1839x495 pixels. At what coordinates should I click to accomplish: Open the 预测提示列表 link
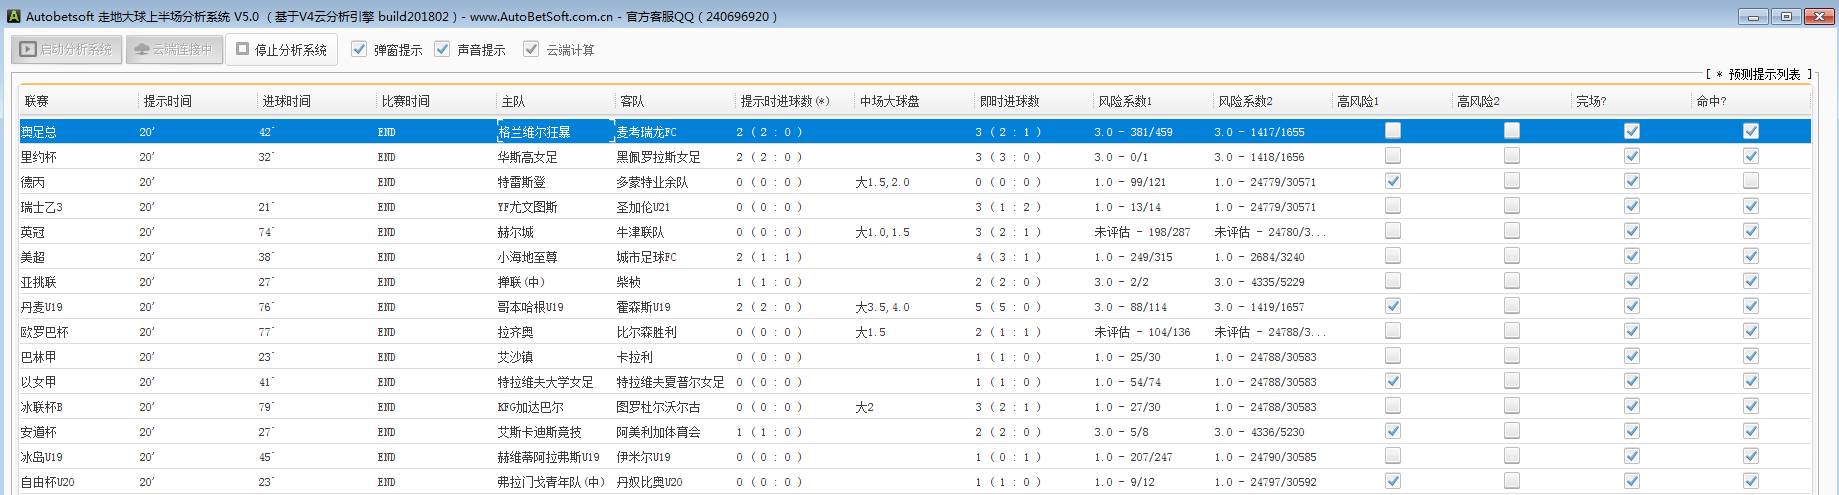pyautogui.click(x=1763, y=75)
